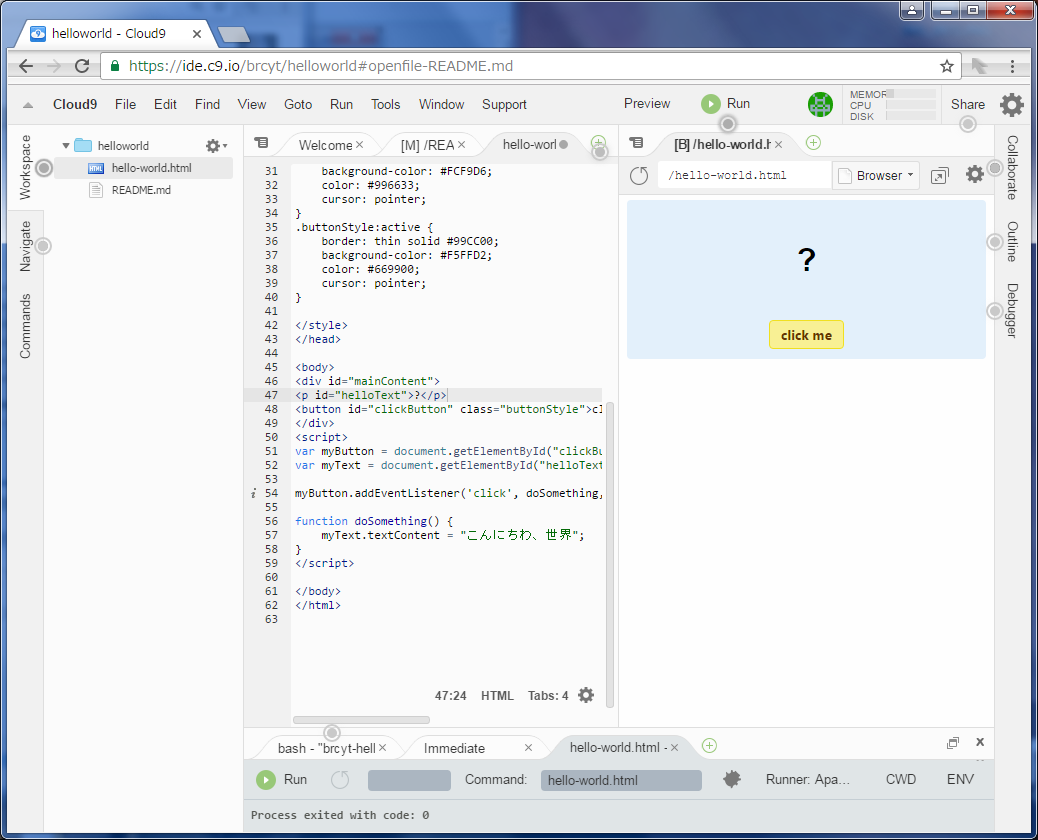The image size is (1038, 840).
Task: Click the Preview button in the menu bar
Action: 647,104
